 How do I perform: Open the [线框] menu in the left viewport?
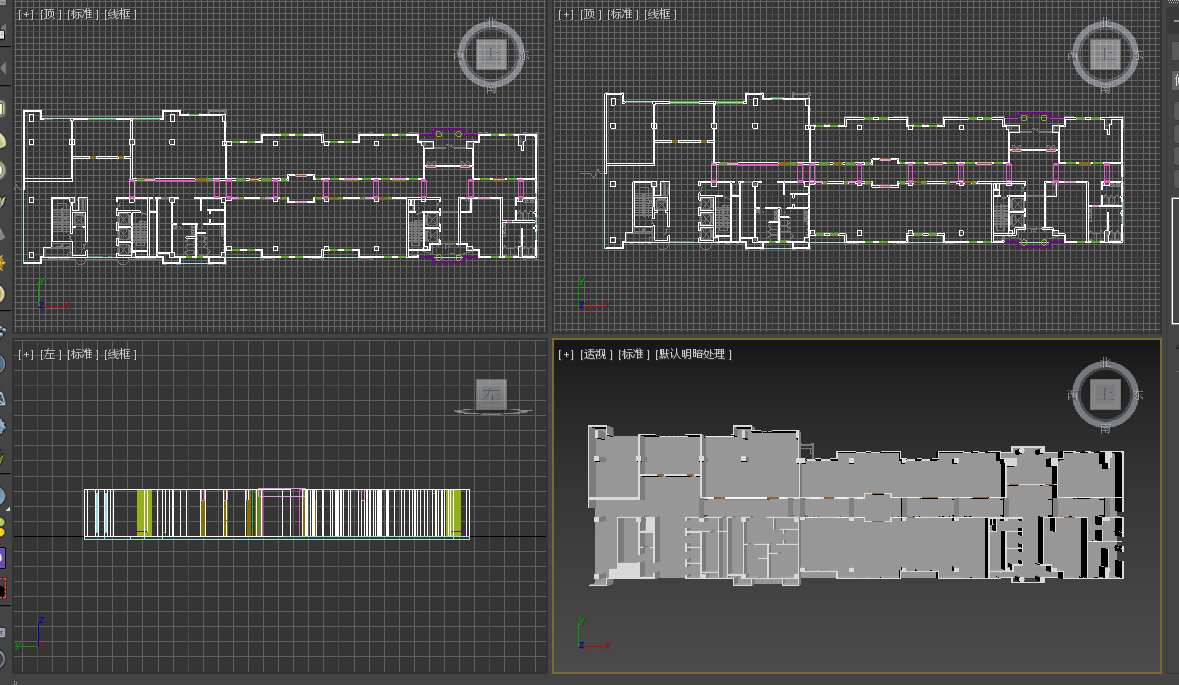[120, 354]
